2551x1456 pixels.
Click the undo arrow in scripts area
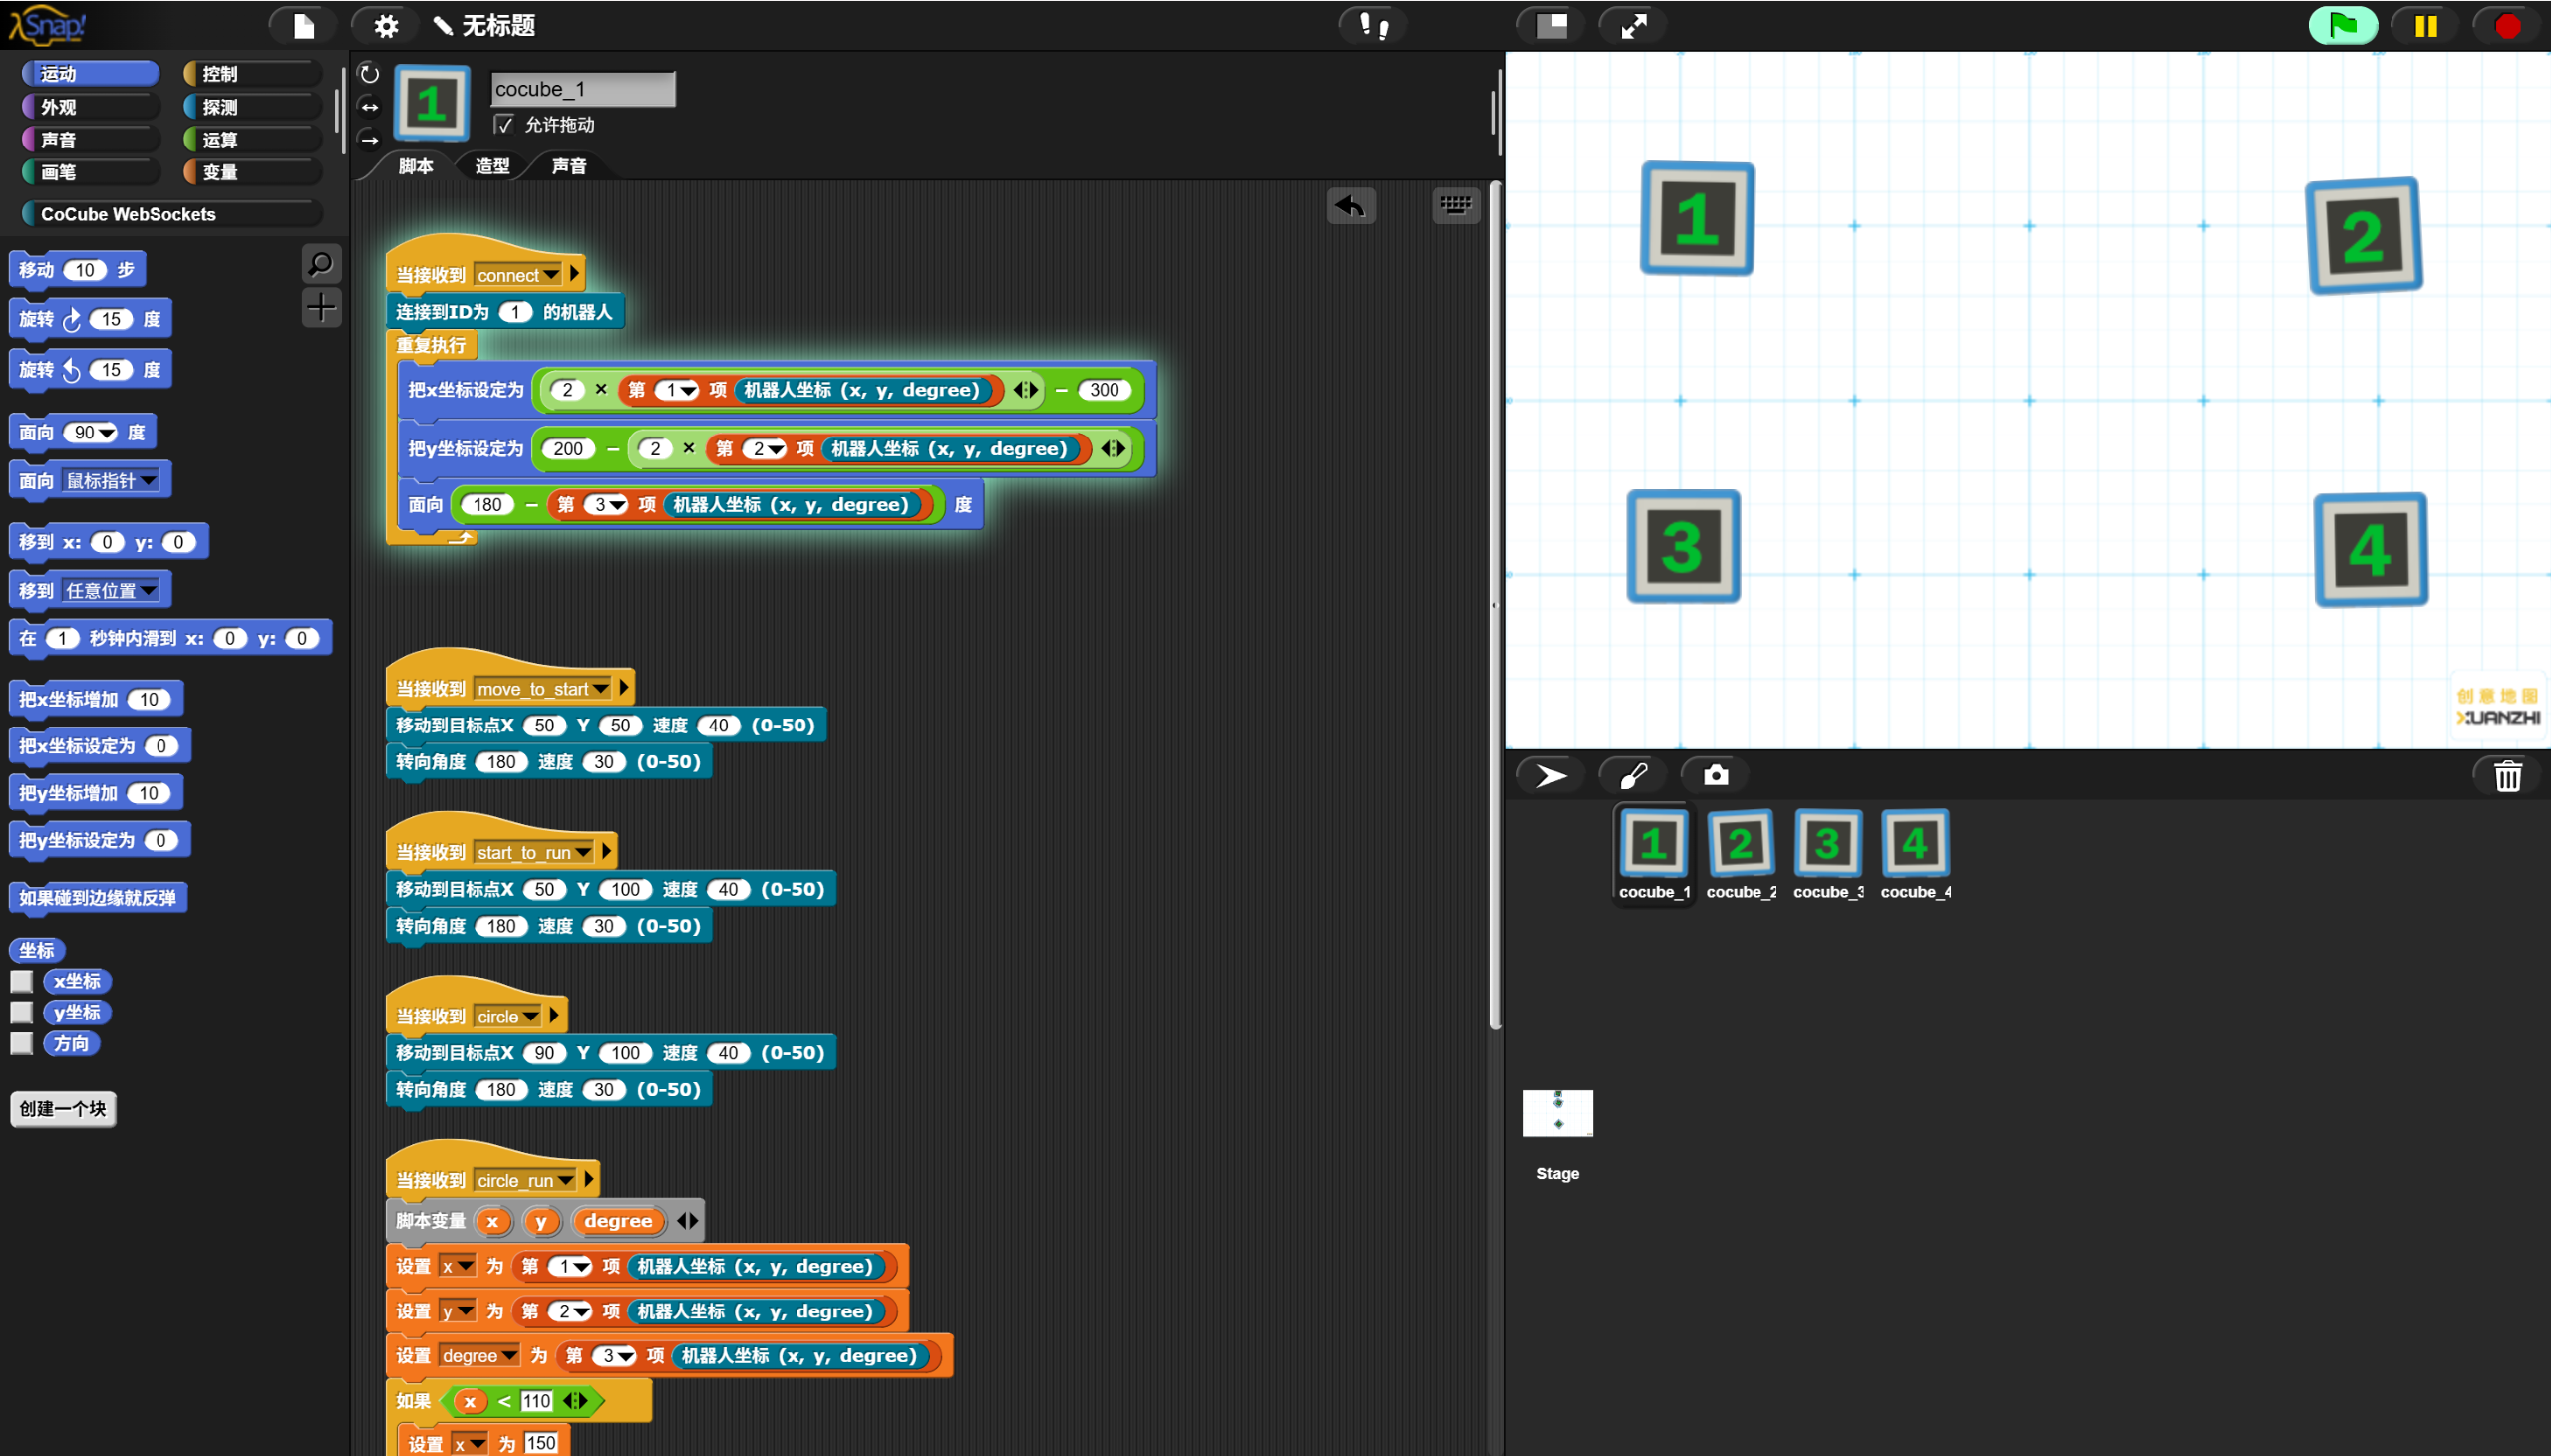[1350, 206]
